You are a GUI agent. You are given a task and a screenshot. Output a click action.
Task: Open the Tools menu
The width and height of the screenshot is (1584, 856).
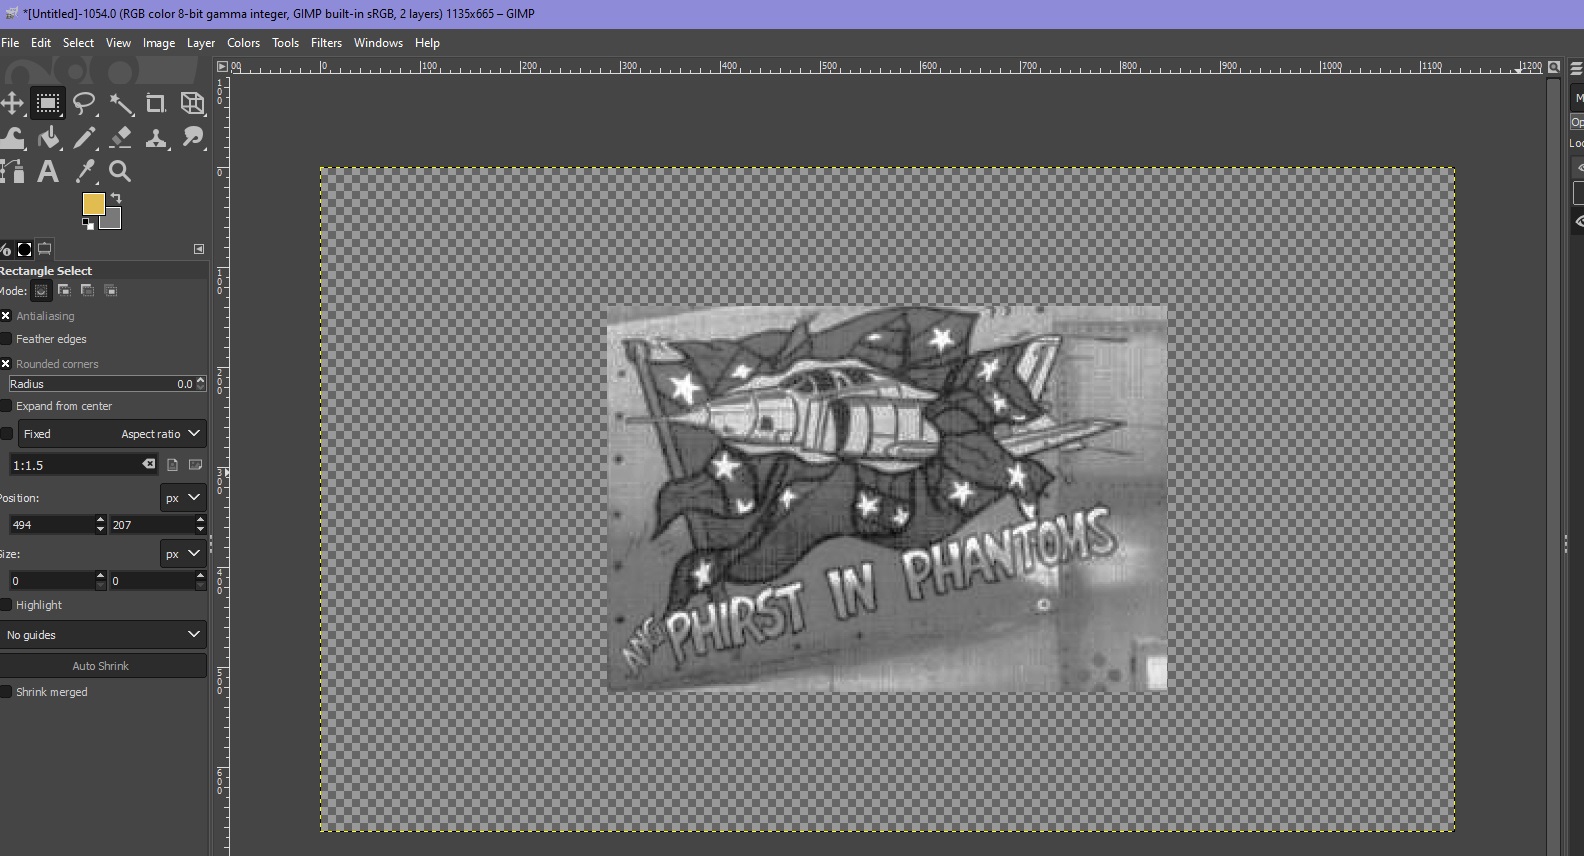point(285,43)
